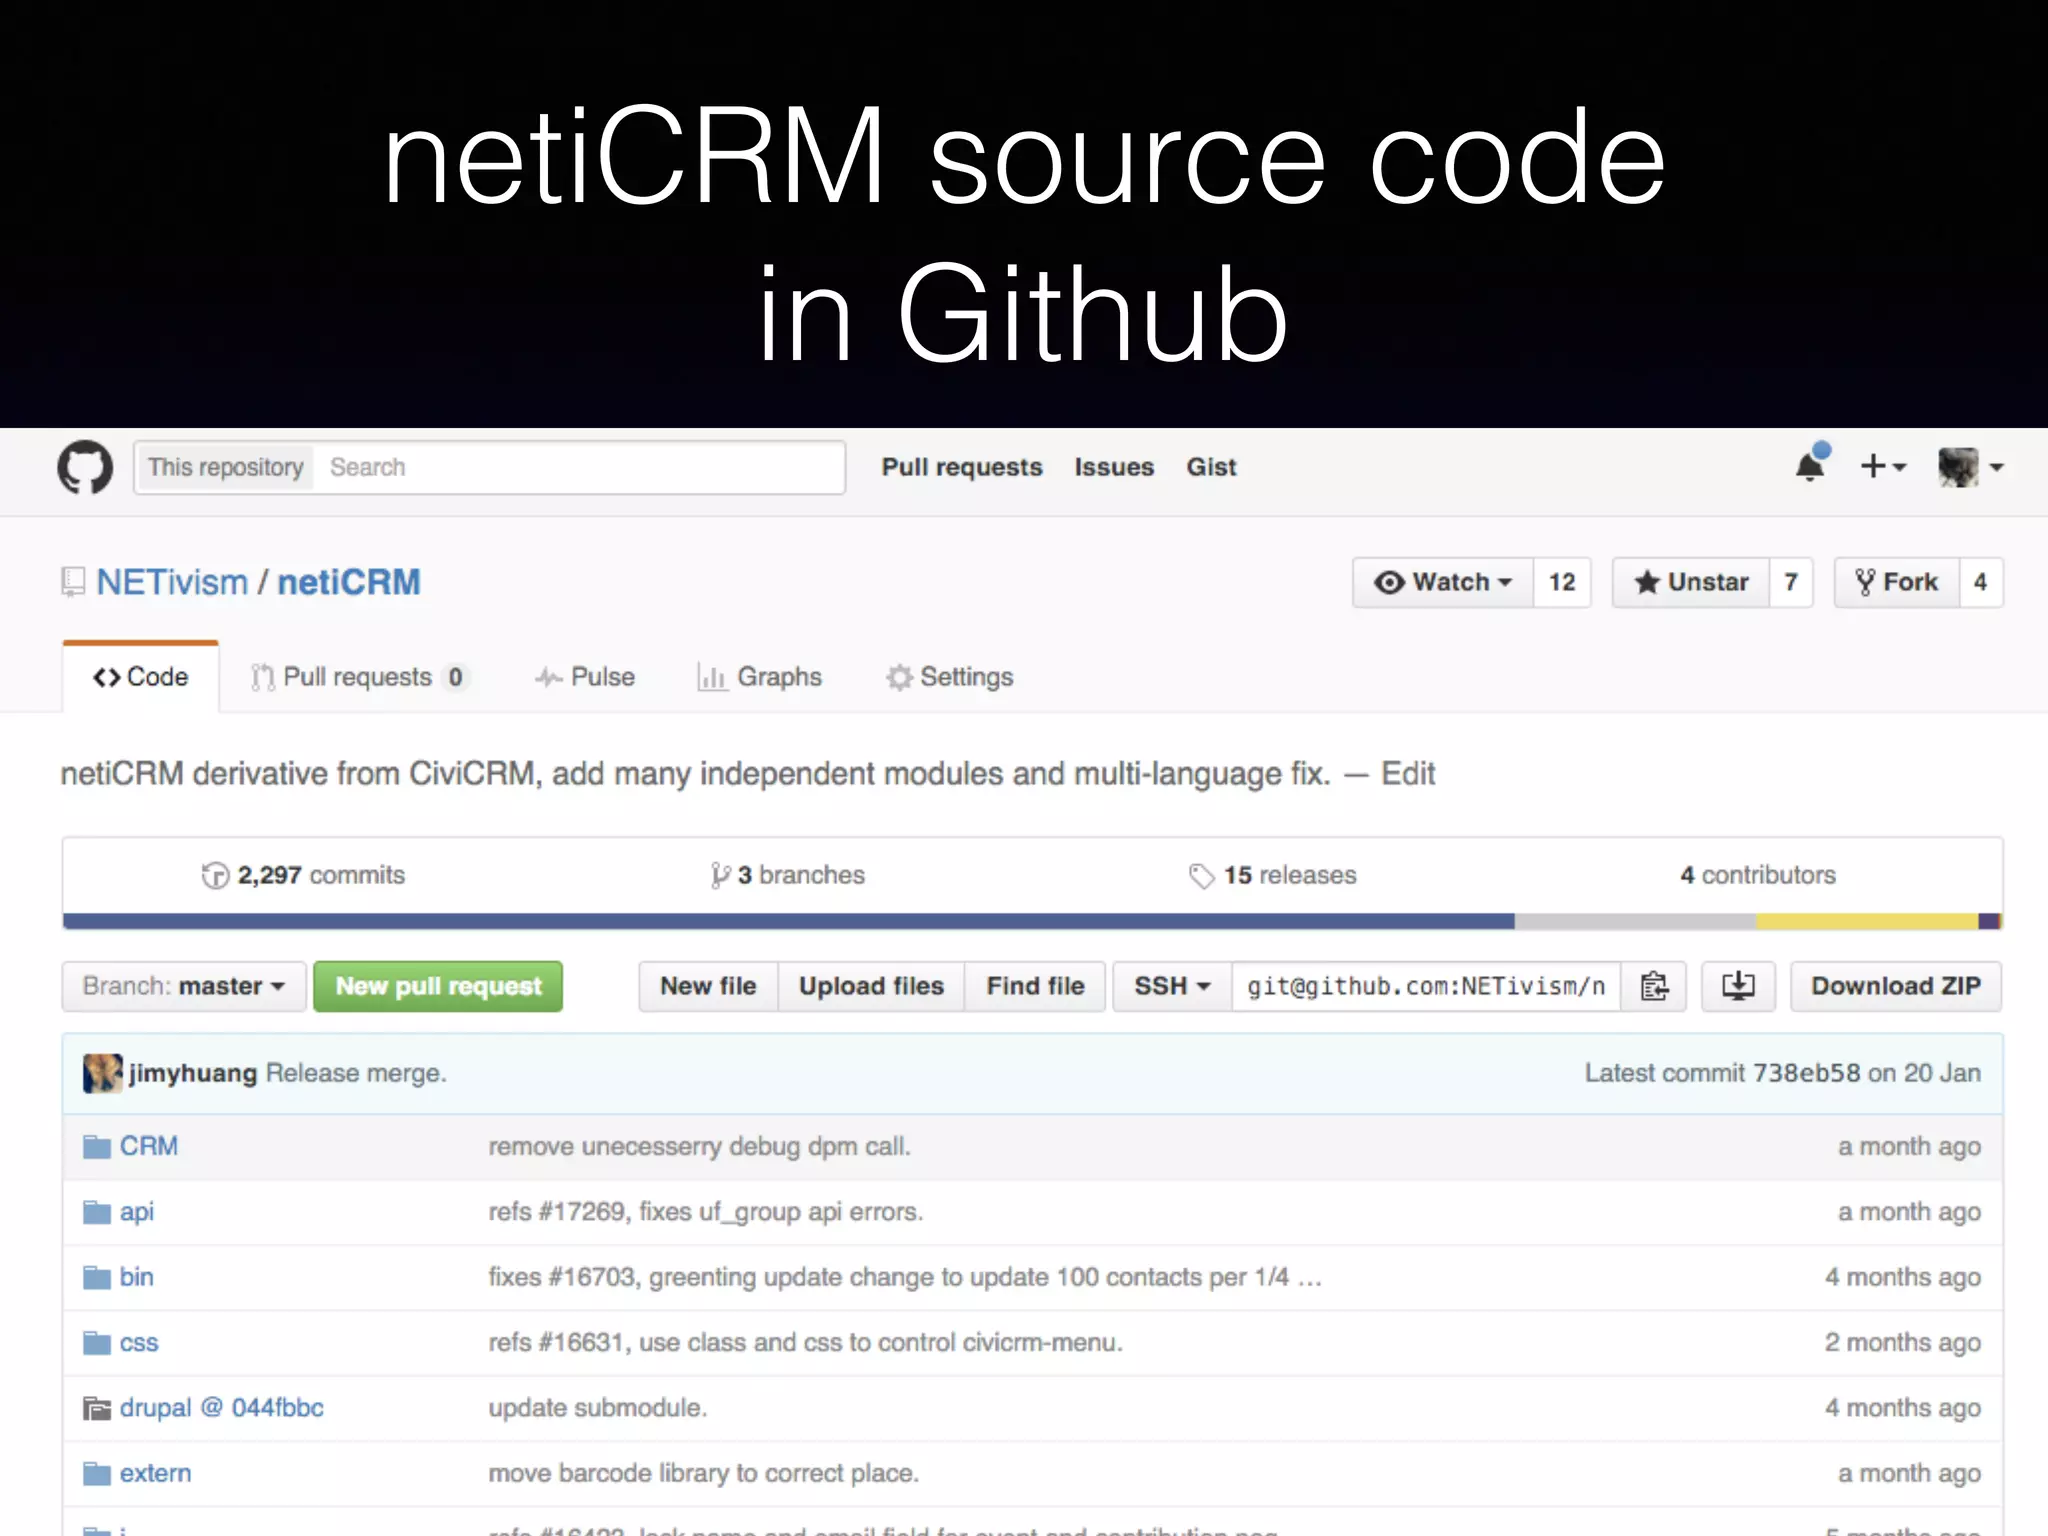View the 7 stargazers count
Viewport: 2048px width, 1536px height.
[x=1791, y=582]
